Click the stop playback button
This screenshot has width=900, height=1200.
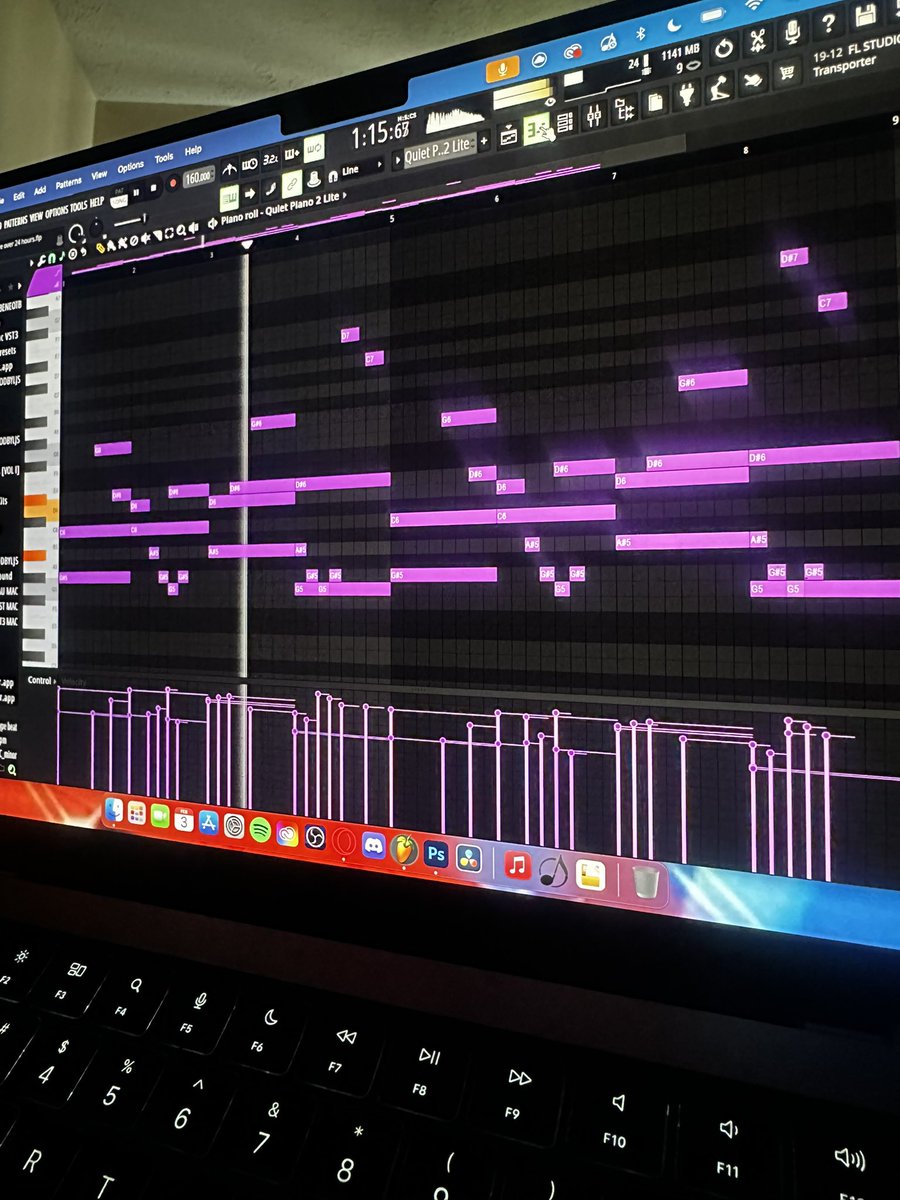[x=153, y=188]
